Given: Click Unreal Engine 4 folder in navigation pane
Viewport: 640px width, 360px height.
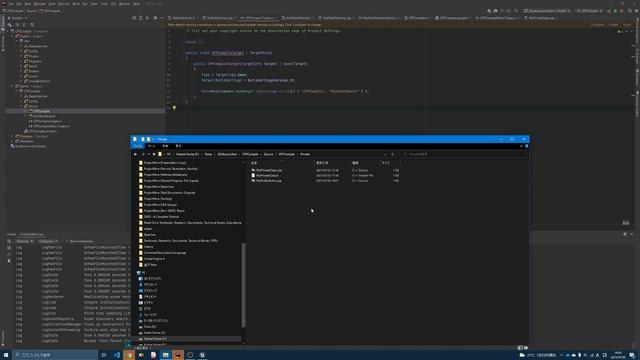Looking at the screenshot, I should tap(152, 259).
